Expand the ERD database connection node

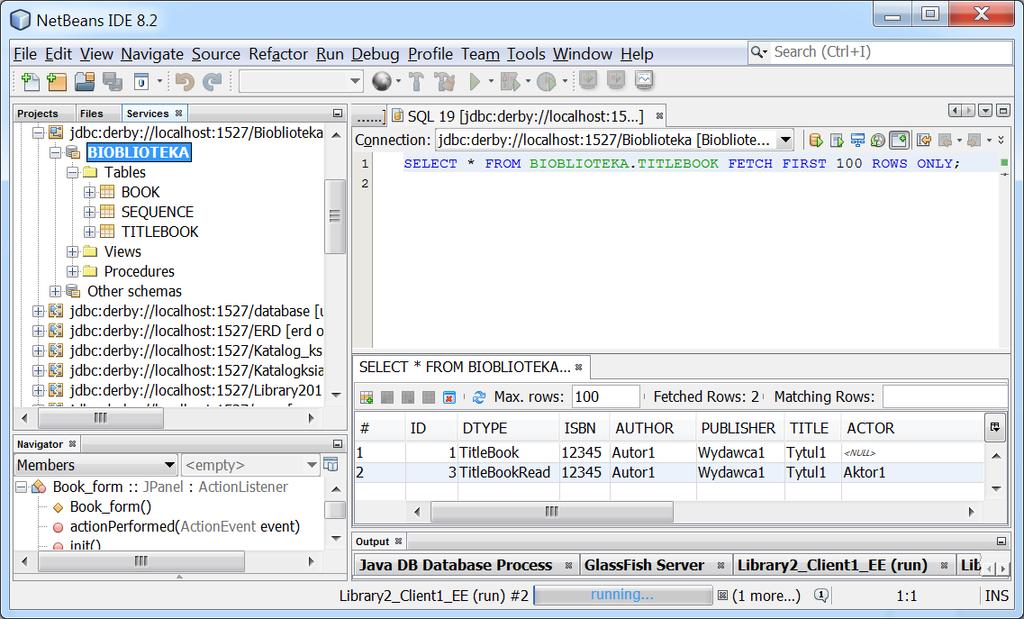pos(39,331)
